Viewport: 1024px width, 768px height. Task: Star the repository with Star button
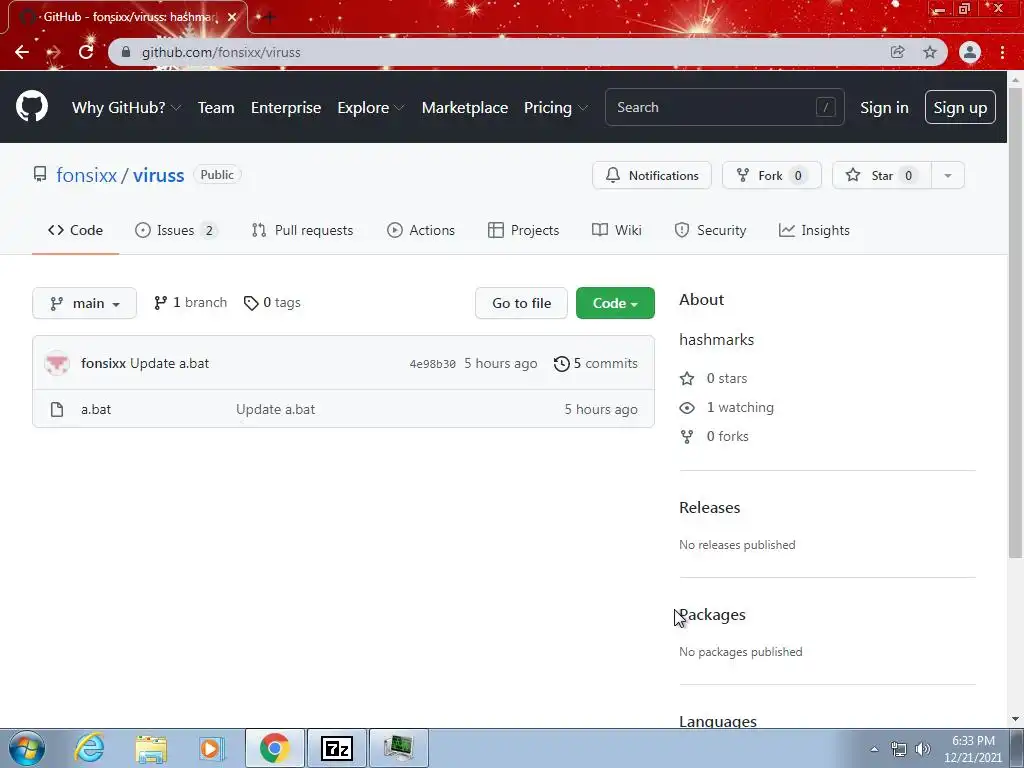[882, 176]
